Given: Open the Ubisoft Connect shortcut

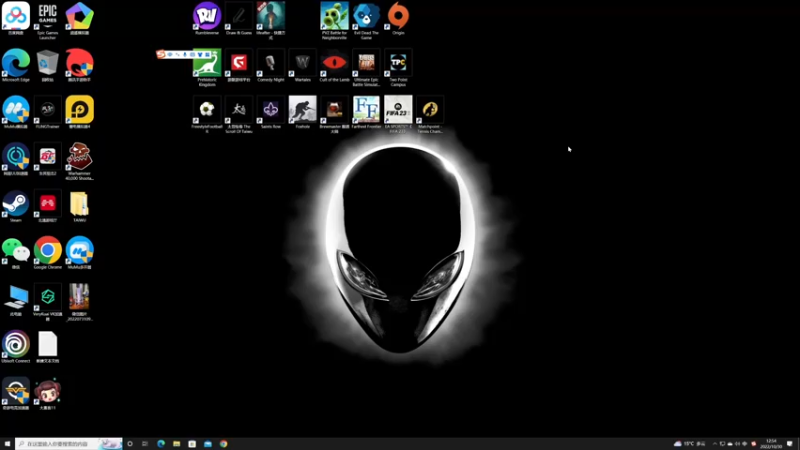Looking at the screenshot, I should pos(16,347).
